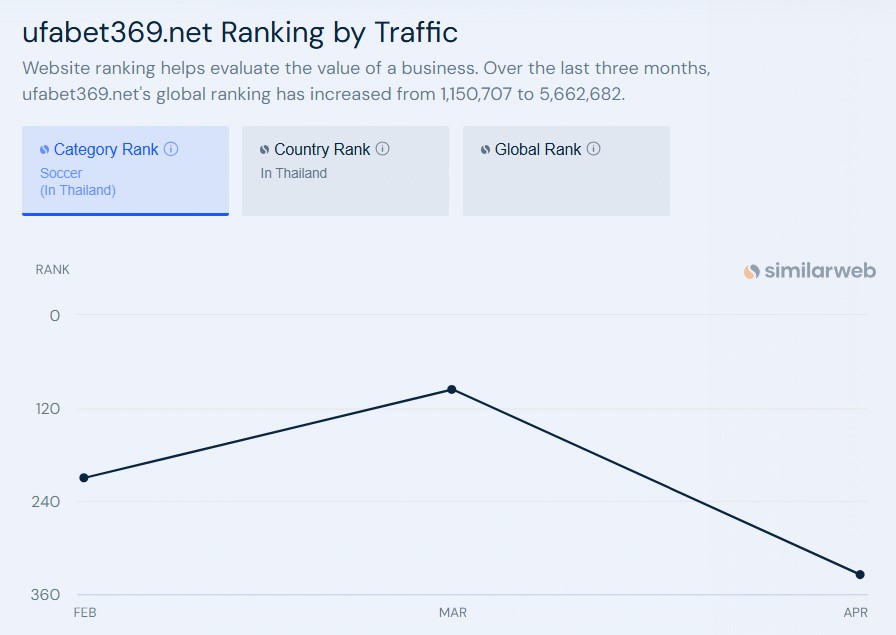Click Similarweb logo beside Global Rank label
Screen dimensions: 896x635
click(x=485, y=150)
